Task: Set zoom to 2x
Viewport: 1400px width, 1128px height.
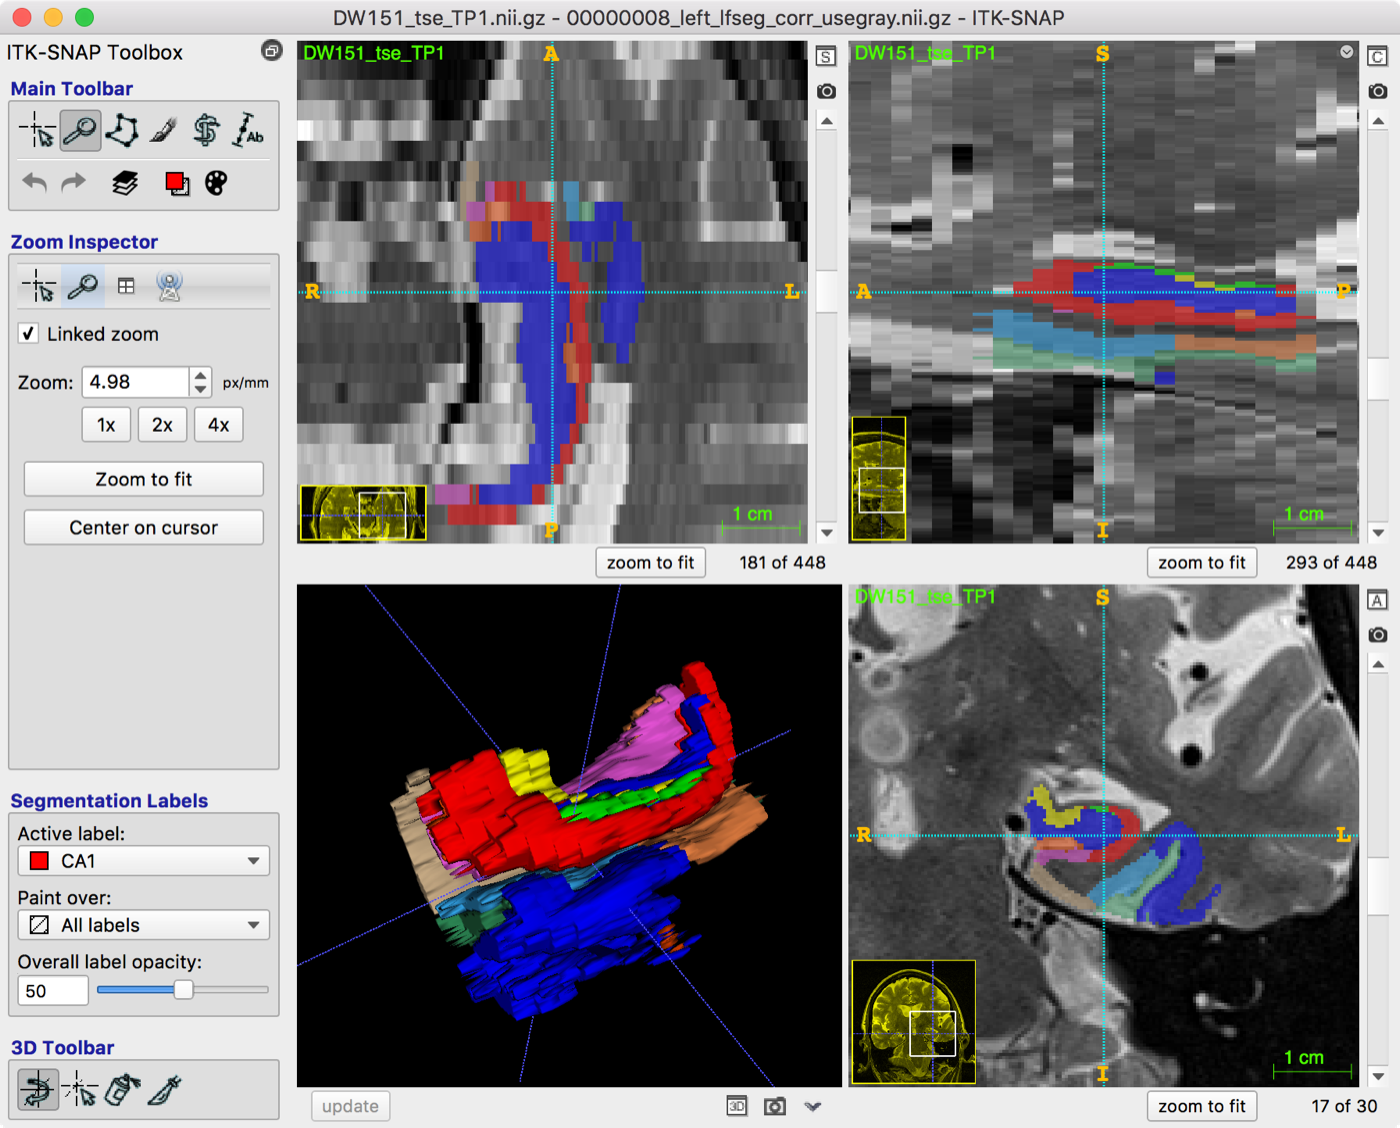Action: pos(162,425)
